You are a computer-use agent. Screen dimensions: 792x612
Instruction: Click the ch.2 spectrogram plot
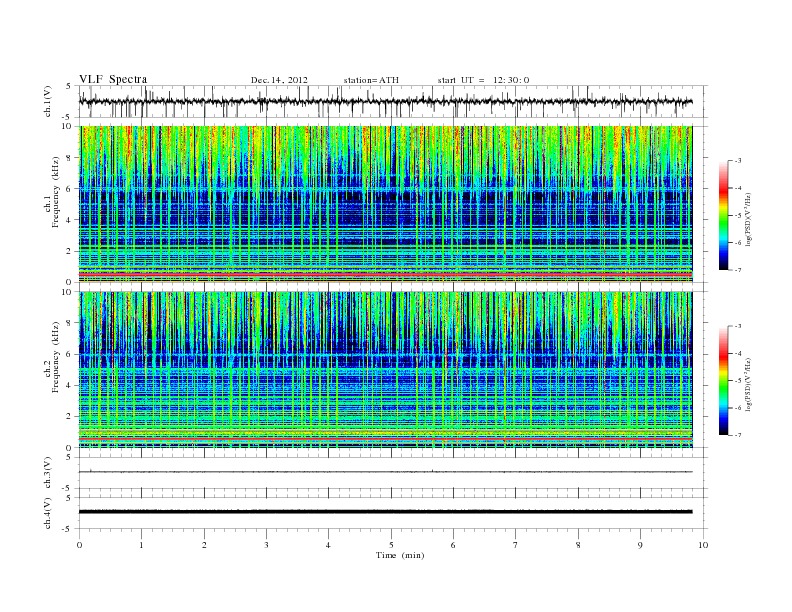click(x=386, y=370)
